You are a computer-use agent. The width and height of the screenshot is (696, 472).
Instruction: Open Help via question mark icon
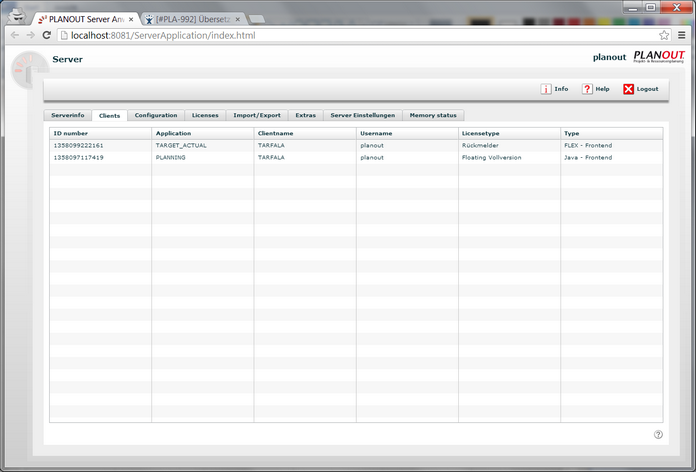click(587, 89)
